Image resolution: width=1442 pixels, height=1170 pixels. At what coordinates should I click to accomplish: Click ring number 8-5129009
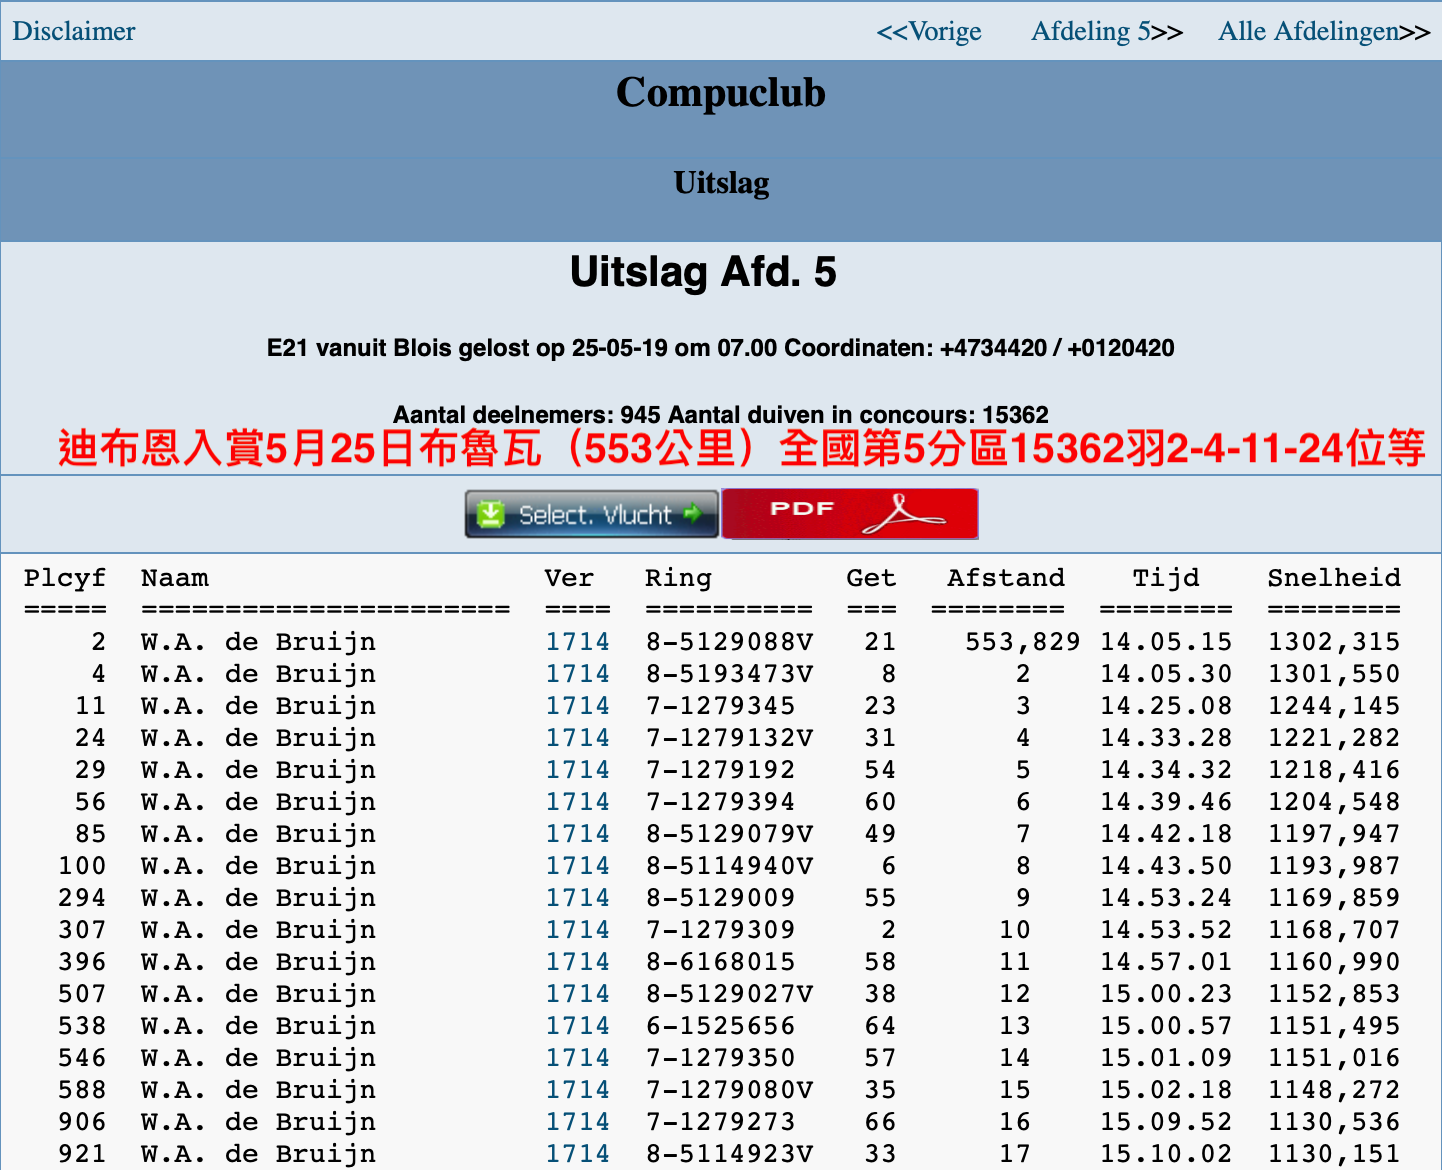[x=721, y=898]
